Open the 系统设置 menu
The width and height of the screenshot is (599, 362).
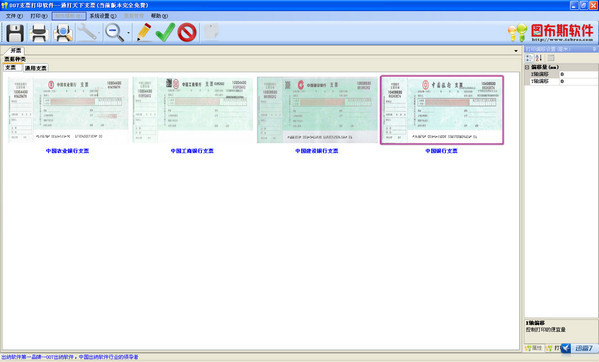103,16
